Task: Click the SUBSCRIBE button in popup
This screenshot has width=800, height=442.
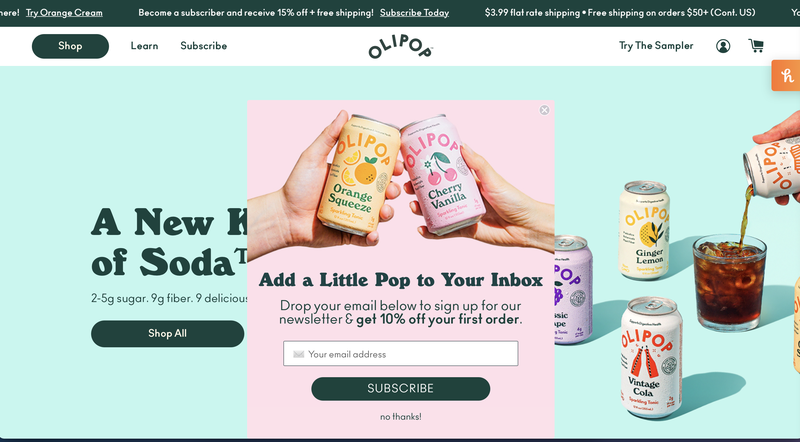Action: tap(401, 388)
